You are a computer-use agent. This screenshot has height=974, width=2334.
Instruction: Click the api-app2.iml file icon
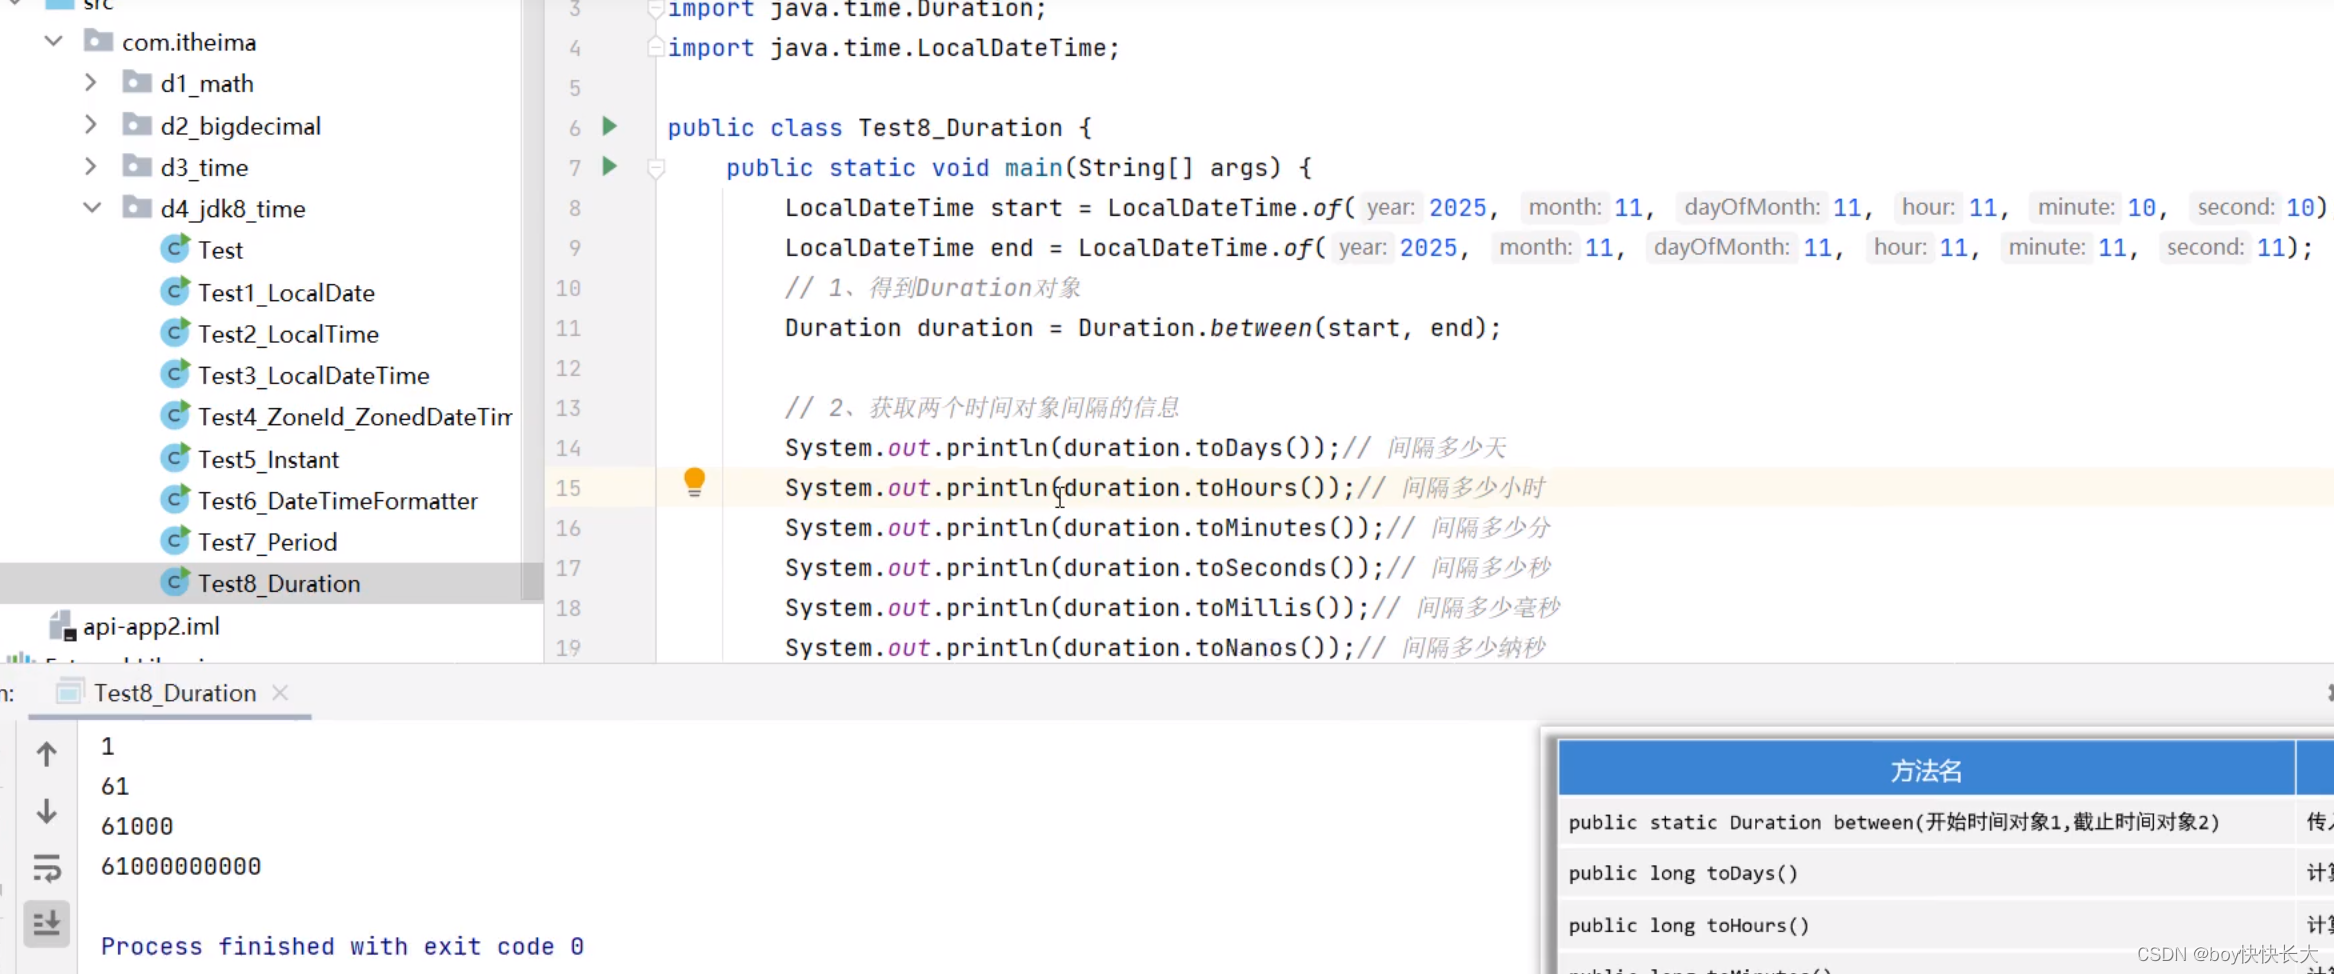62,626
